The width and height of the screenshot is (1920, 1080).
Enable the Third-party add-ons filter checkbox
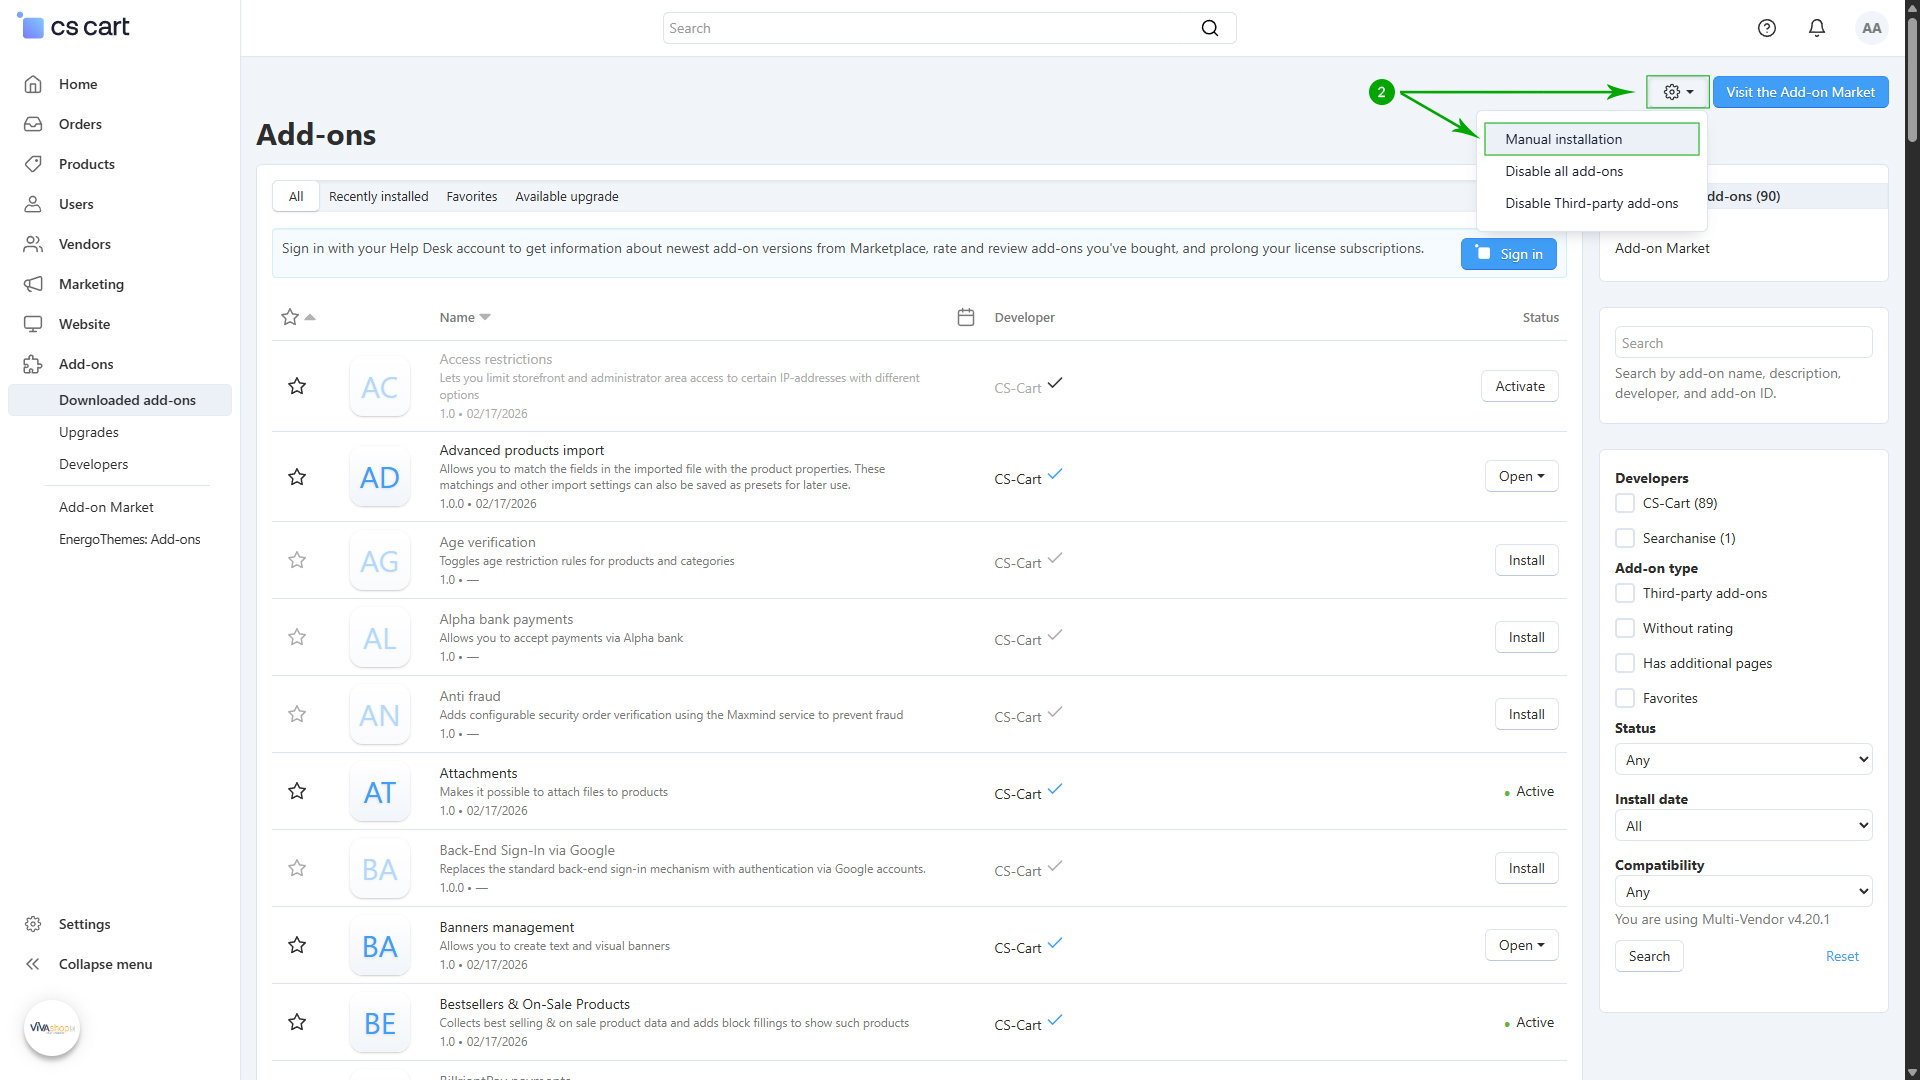1625,593
